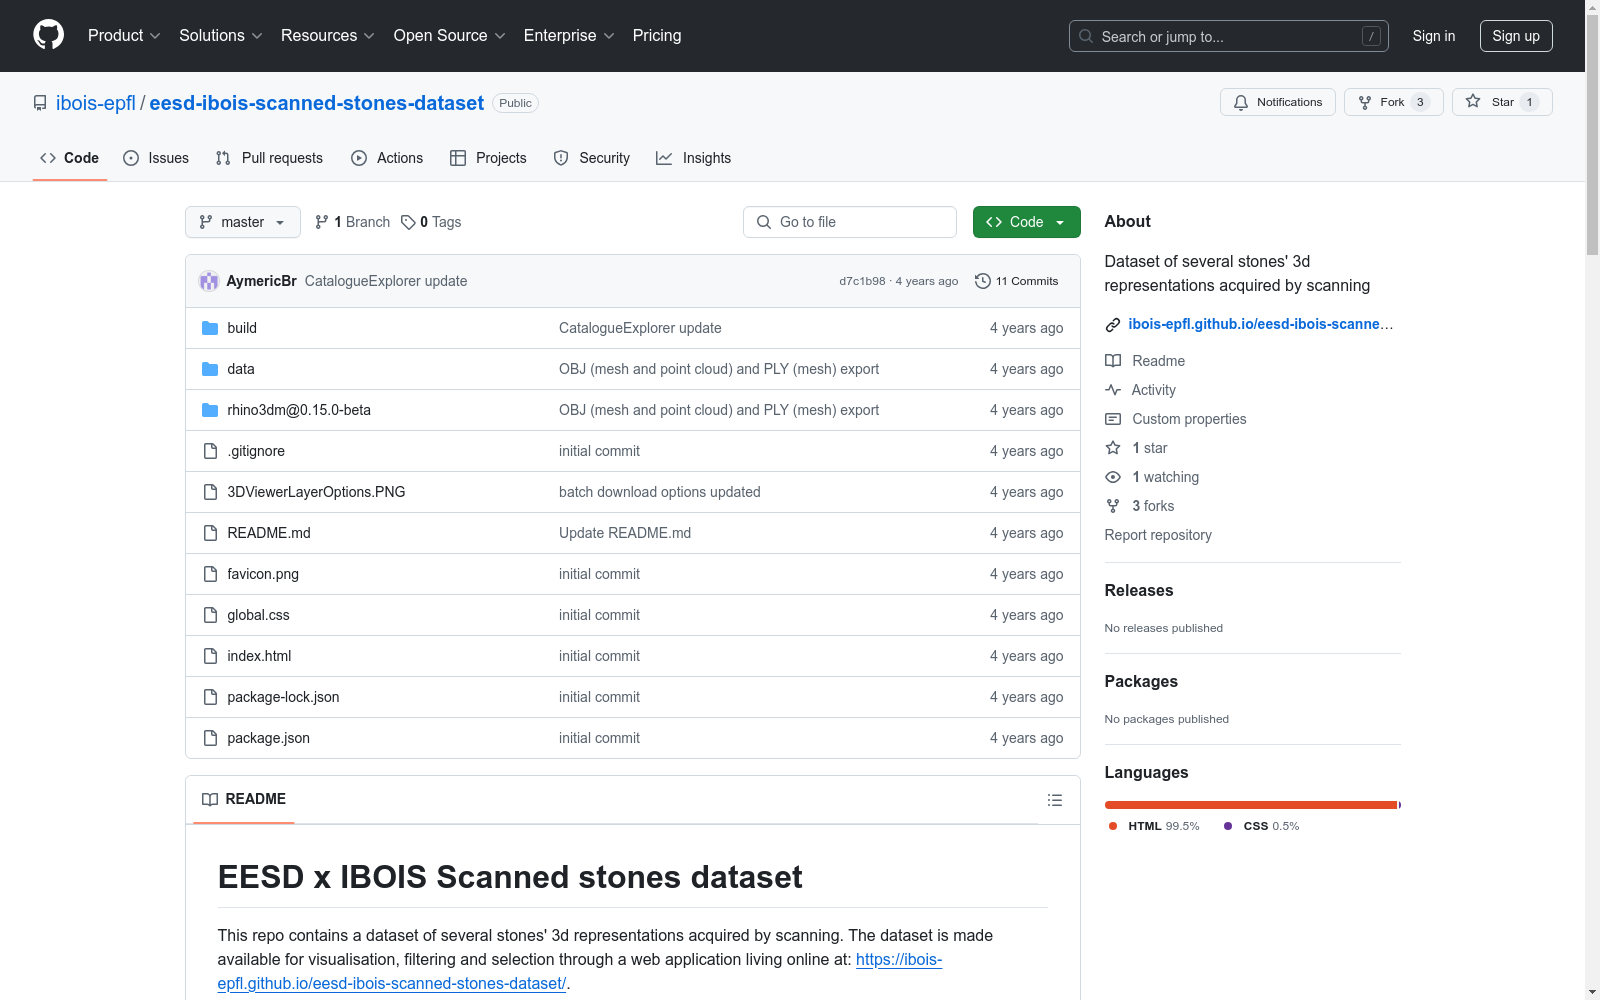Click the search magnifier icon in the header
This screenshot has width=1600, height=1000.
pos(1086,36)
